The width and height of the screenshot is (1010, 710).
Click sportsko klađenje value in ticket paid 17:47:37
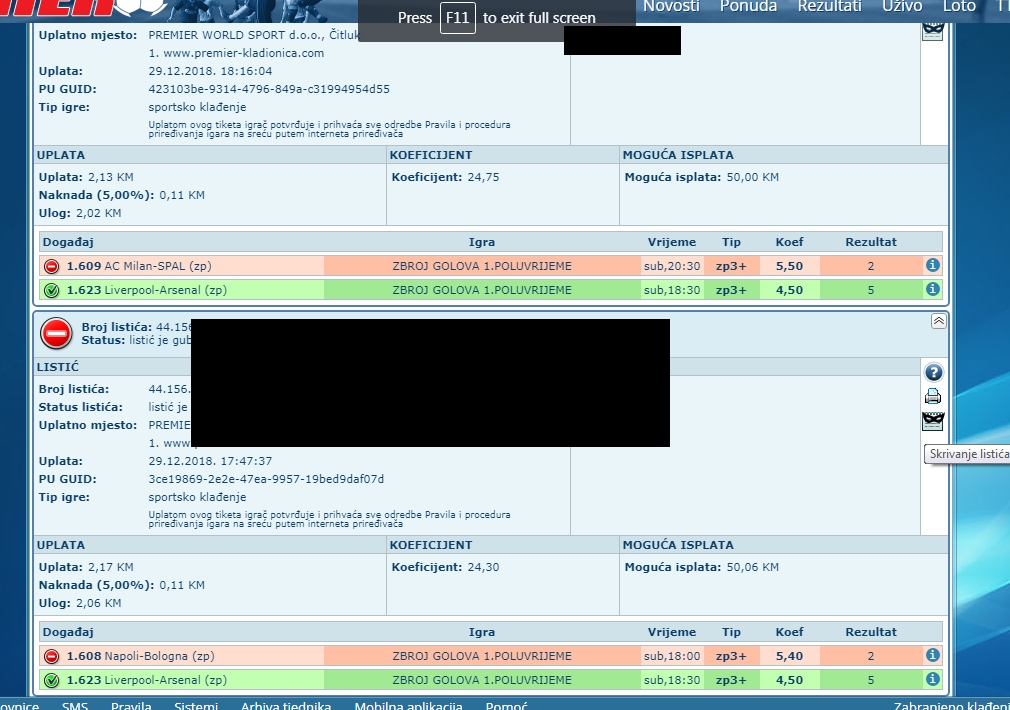click(197, 497)
